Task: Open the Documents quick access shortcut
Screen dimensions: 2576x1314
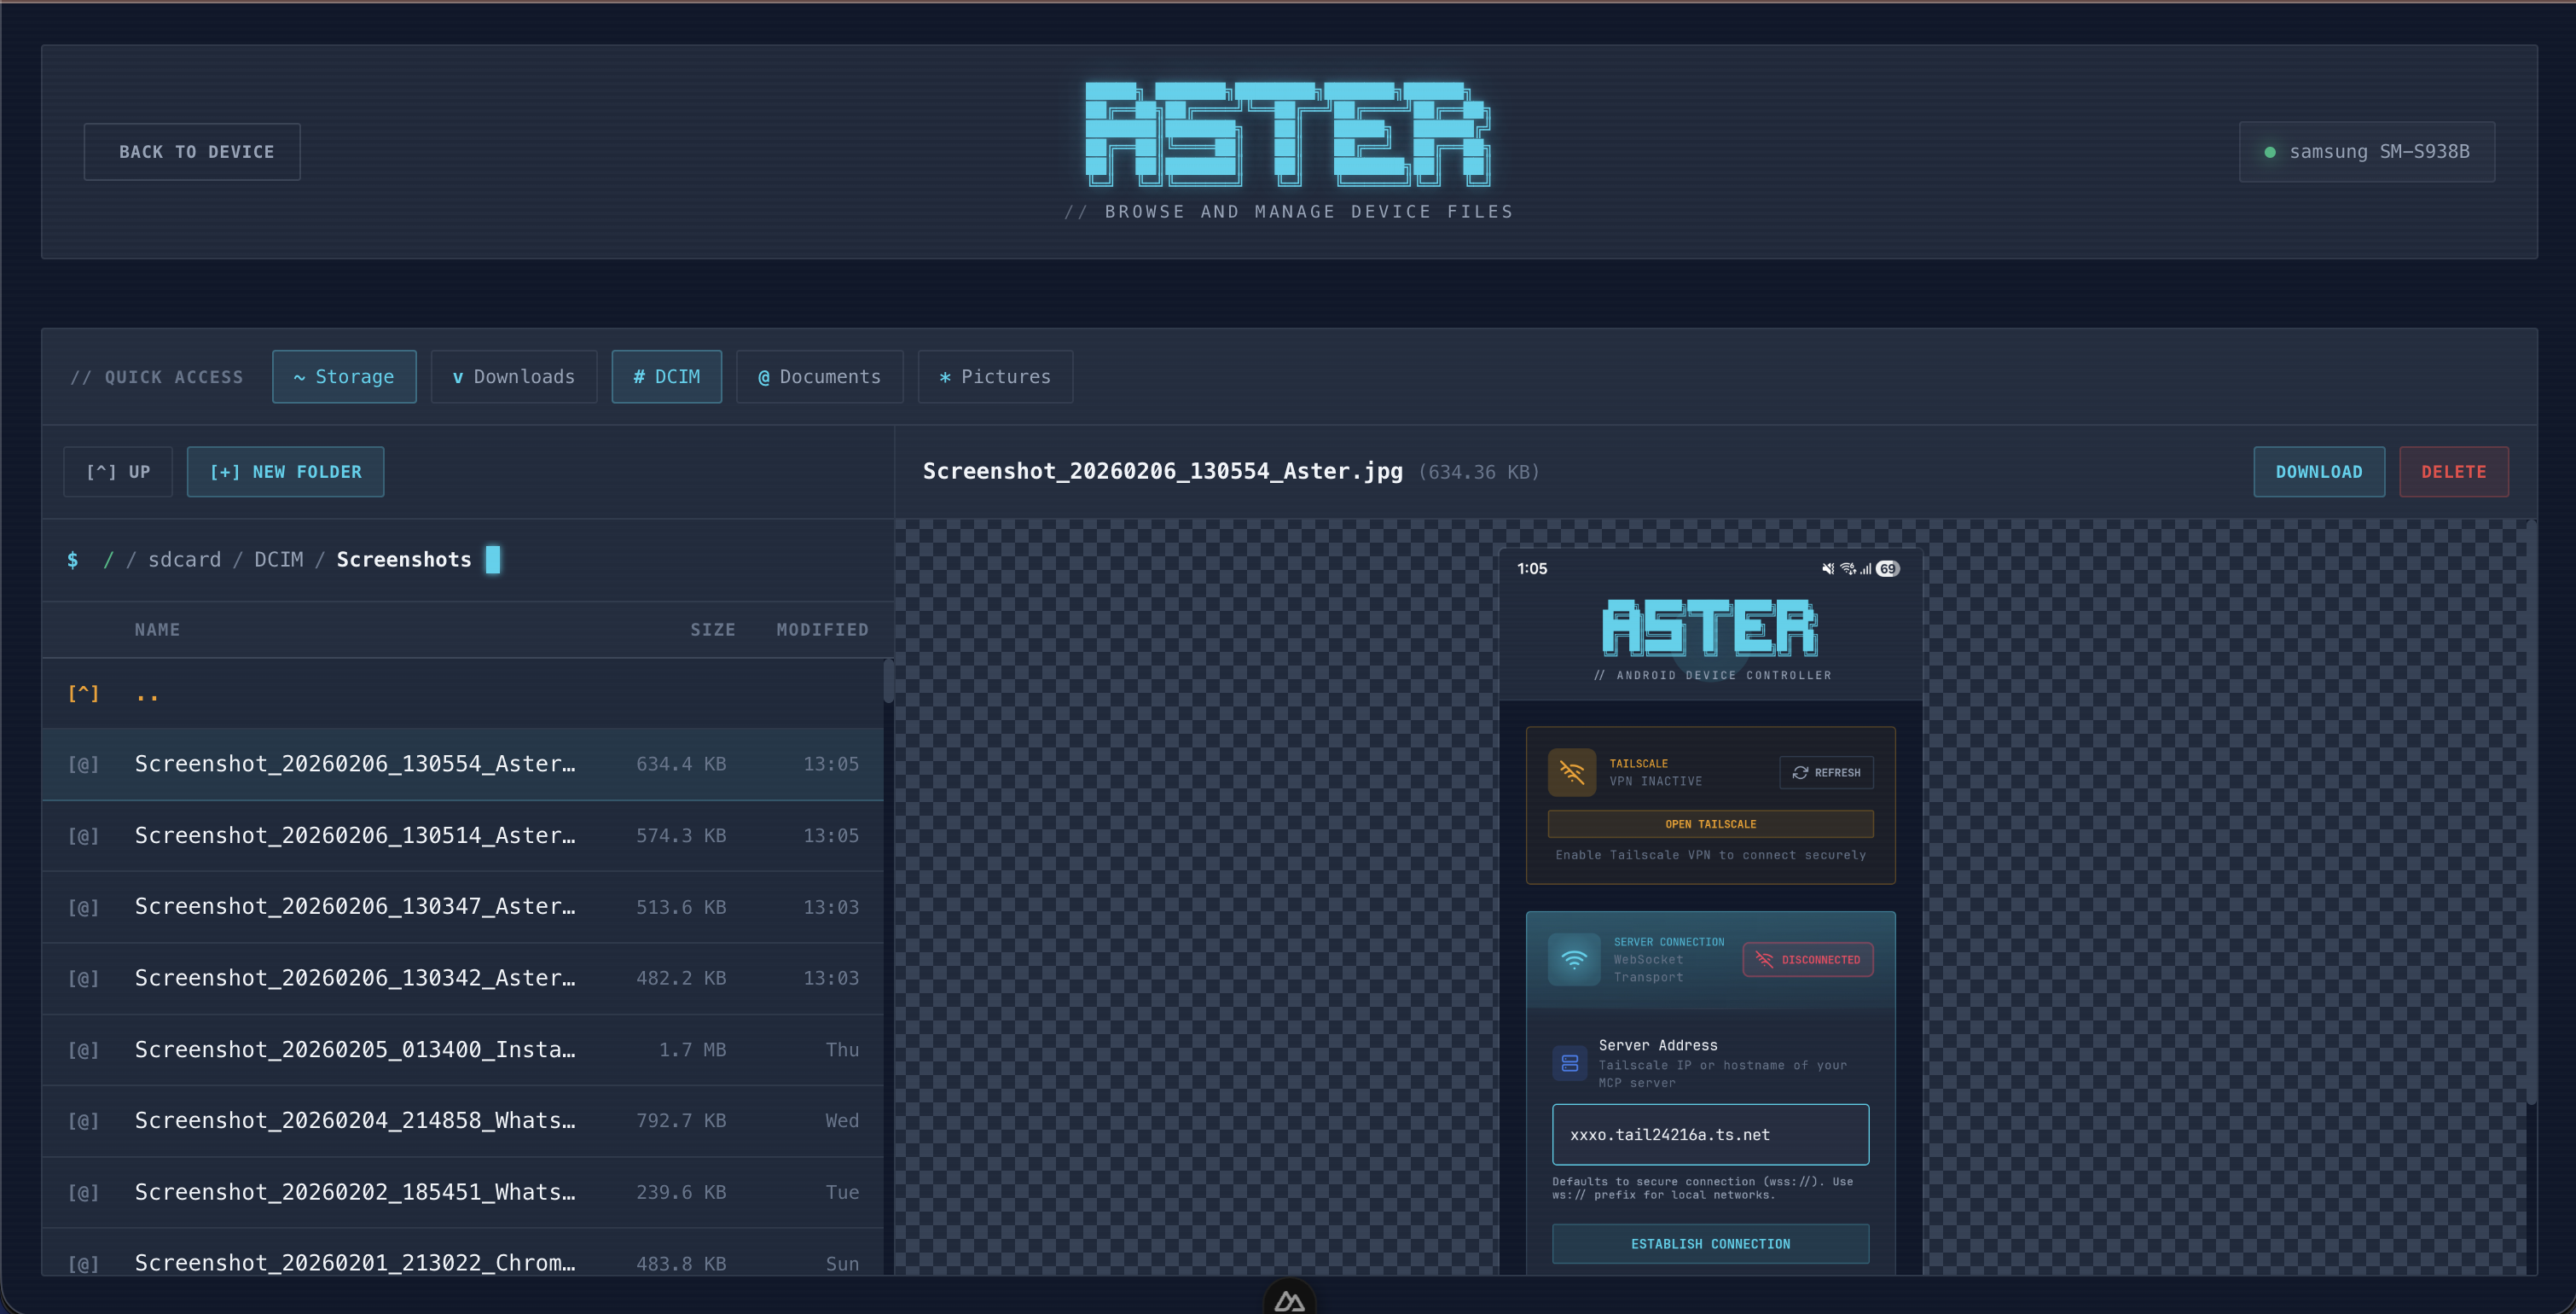Action: click(819, 377)
